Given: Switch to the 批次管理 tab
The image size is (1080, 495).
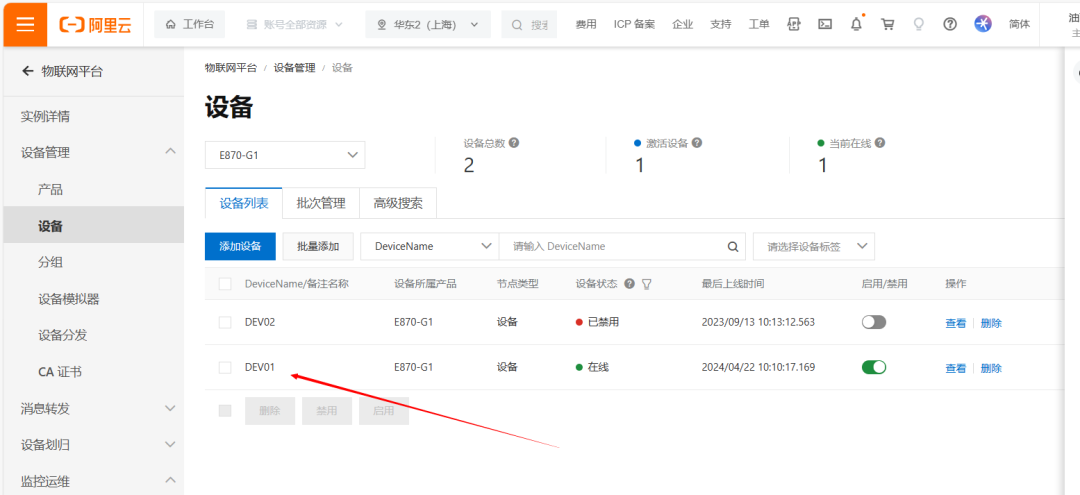Looking at the screenshot, I should click(321, 203).
